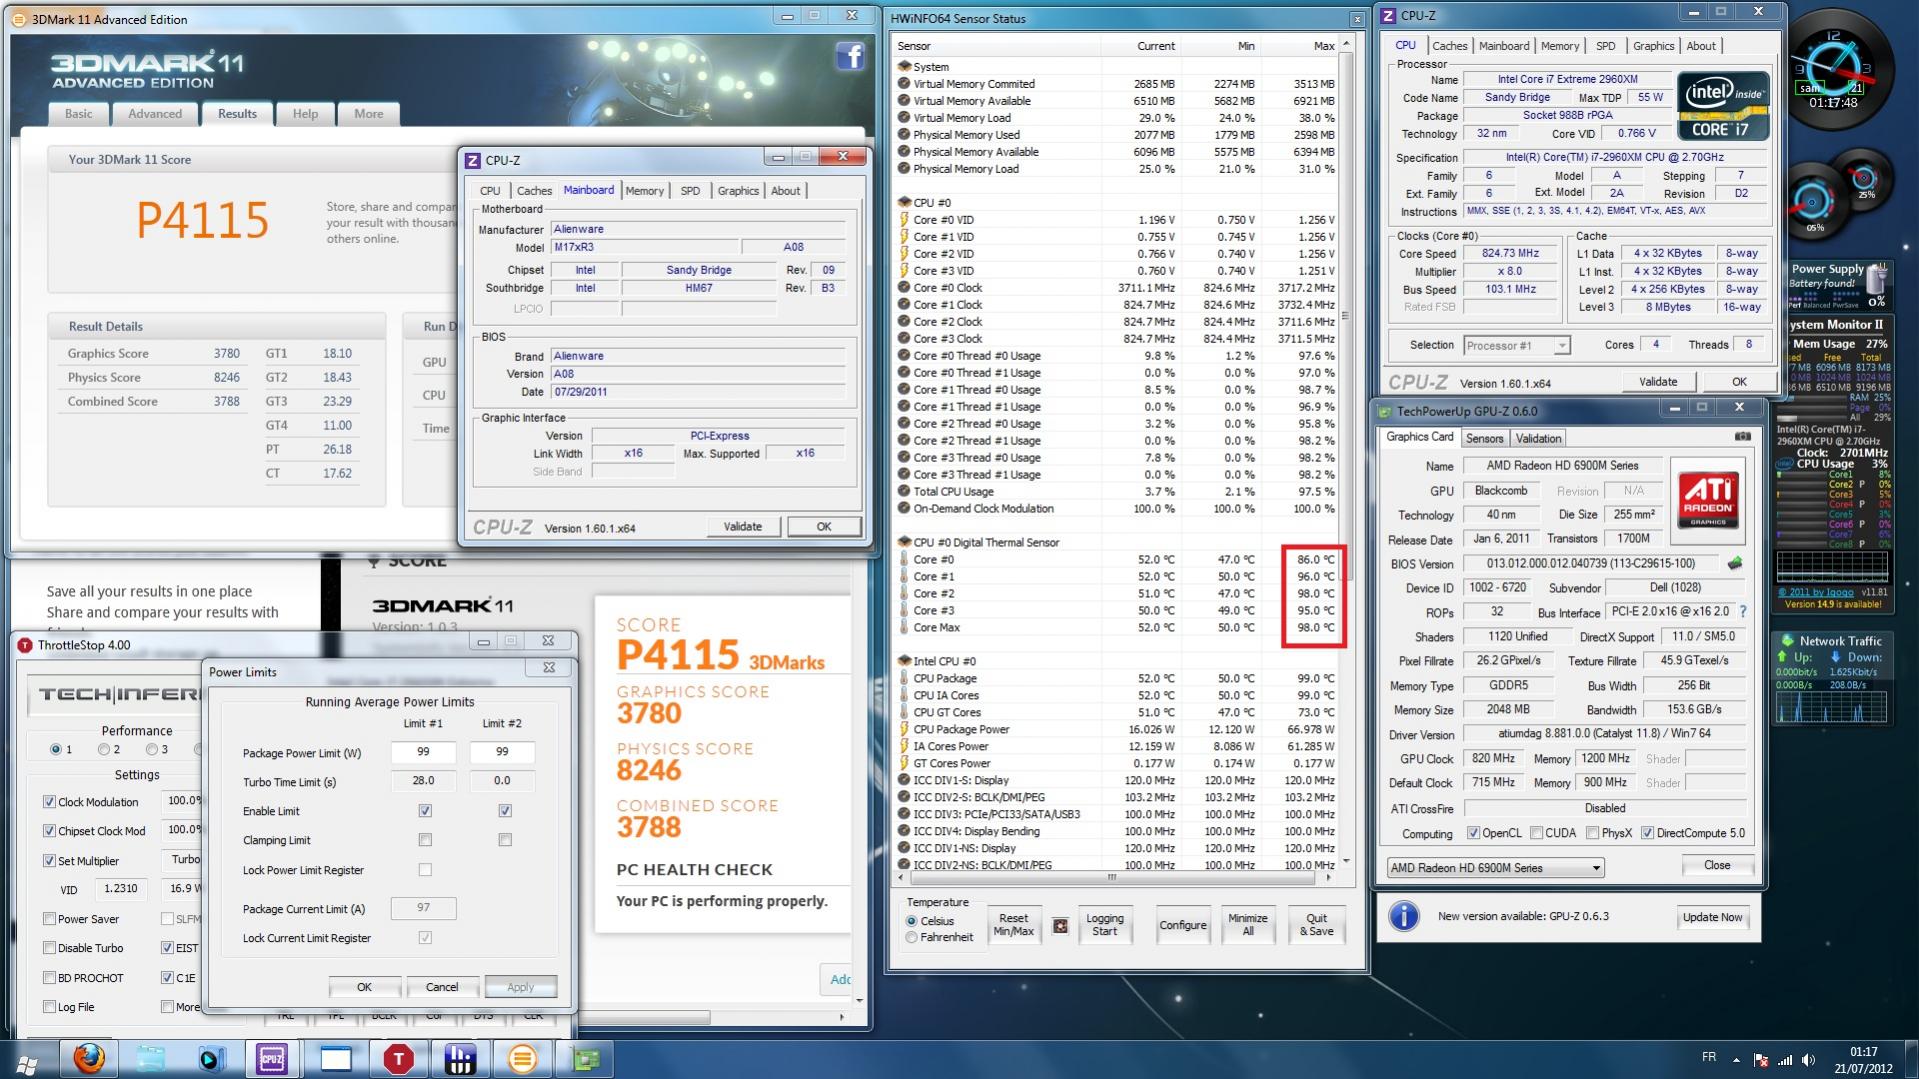This screenshot has width=1919, height=1079.
Task: Show hidden system tray icons
Action: [1735, 1060]
